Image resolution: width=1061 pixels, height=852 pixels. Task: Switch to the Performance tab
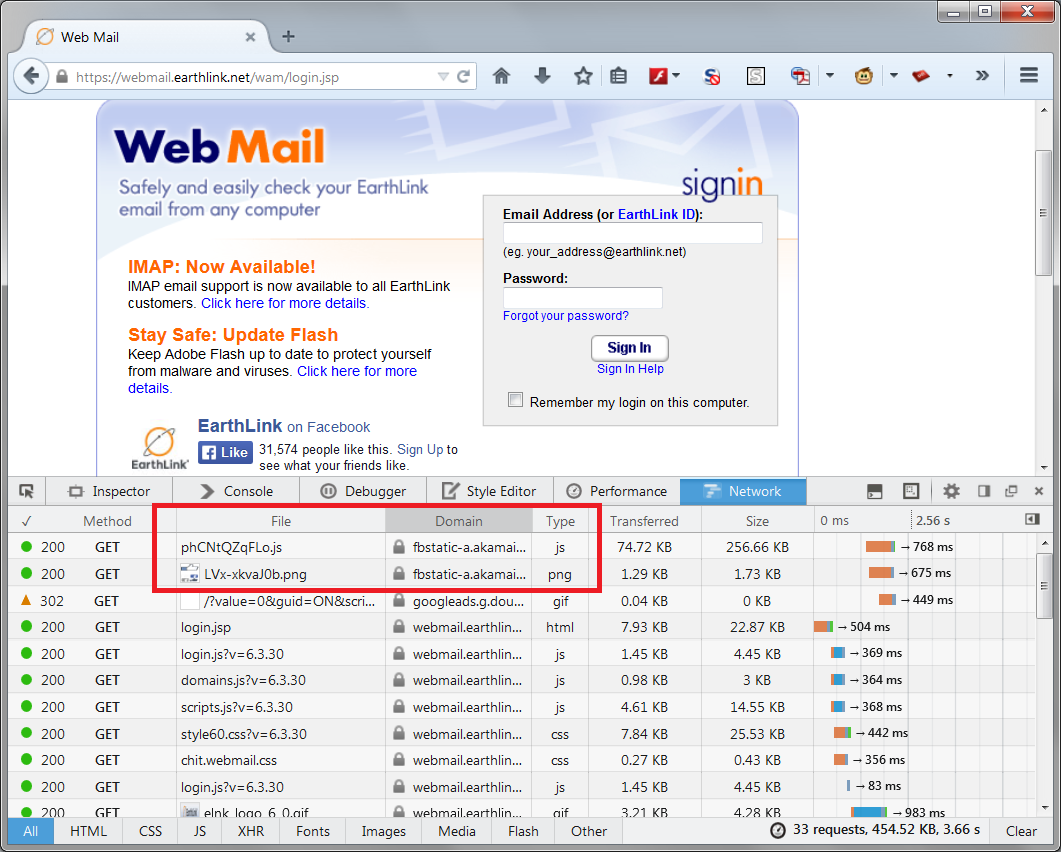coord(616,491)
